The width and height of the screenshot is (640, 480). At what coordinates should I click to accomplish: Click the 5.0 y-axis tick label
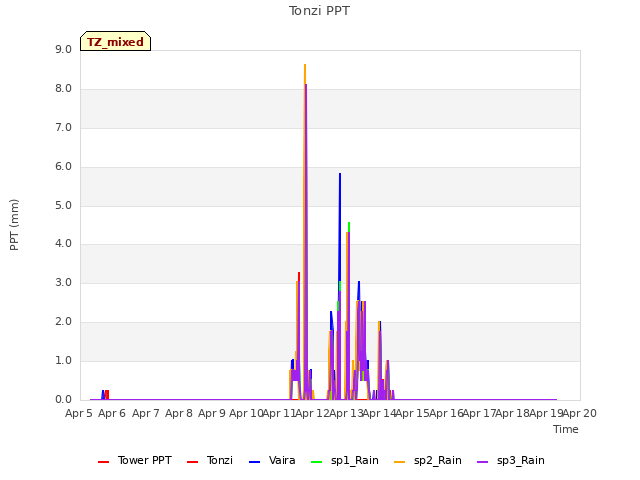[63, 205]
